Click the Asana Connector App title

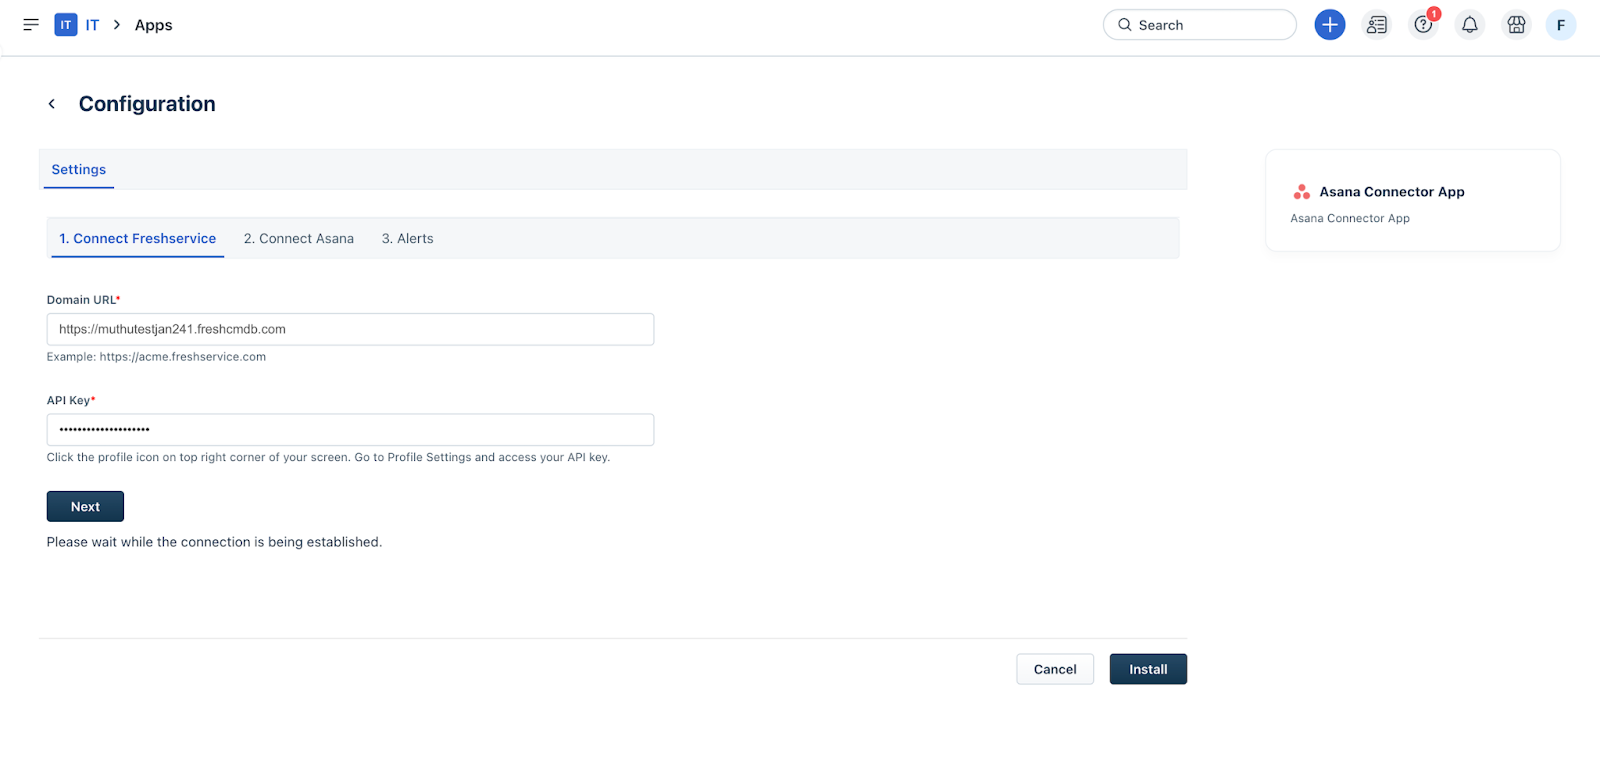1392,192
